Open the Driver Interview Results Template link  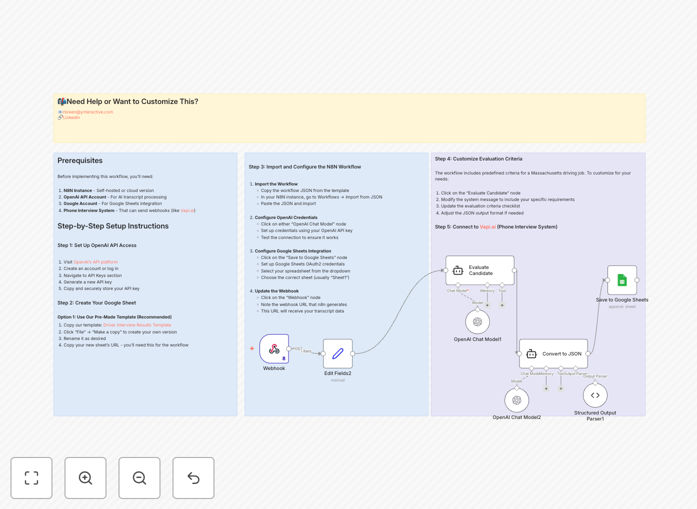[x=137, y=325]
